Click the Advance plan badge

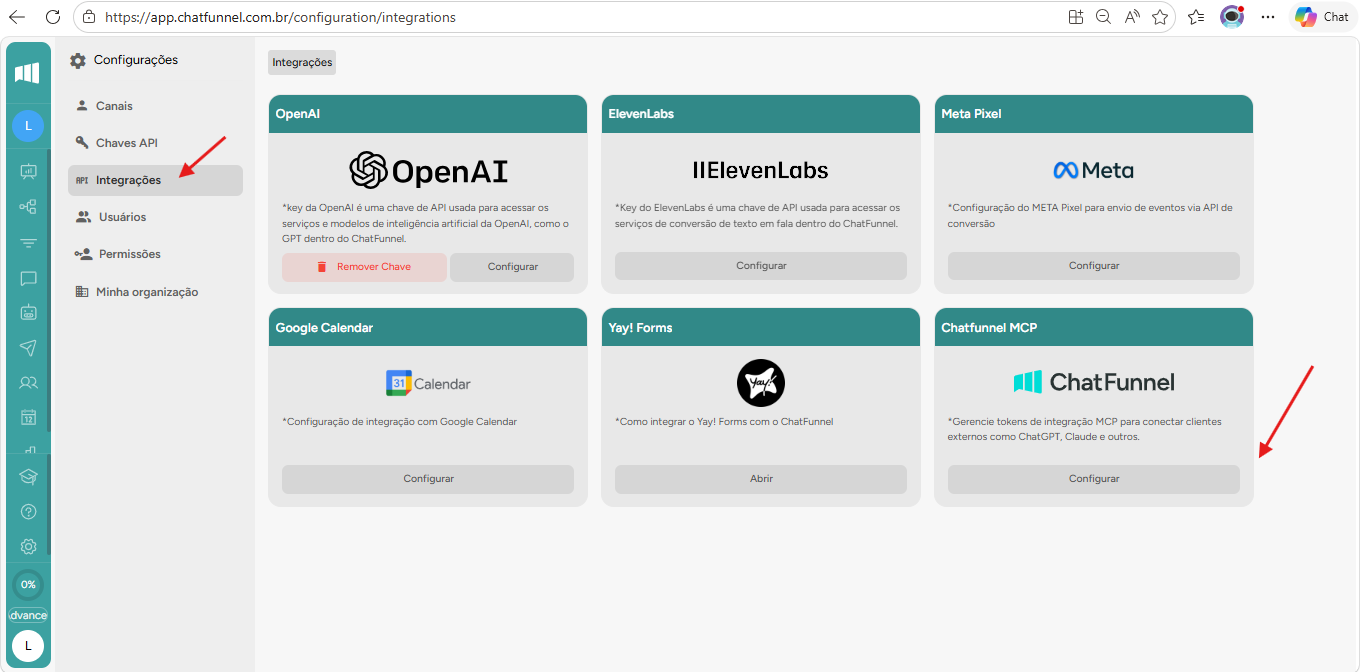click(x=28, y=615)
